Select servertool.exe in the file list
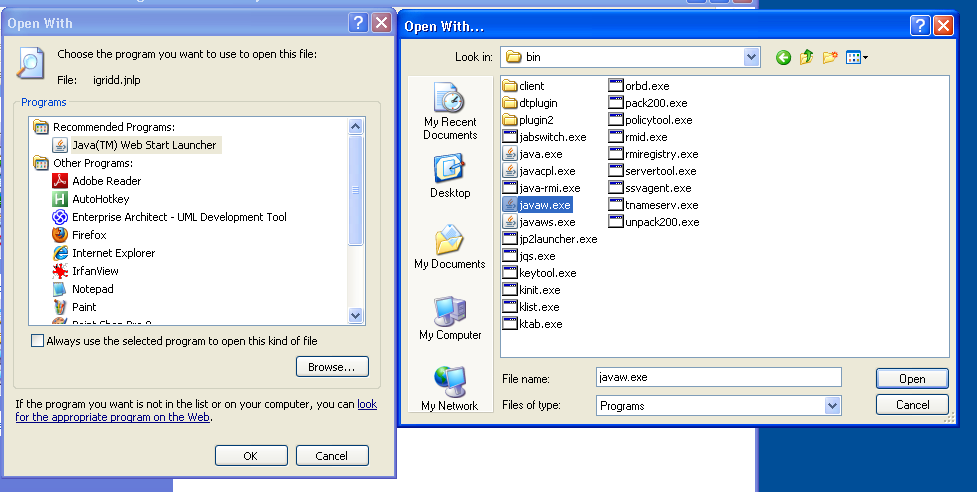The image size is (977, 492). tap(652, 171)
